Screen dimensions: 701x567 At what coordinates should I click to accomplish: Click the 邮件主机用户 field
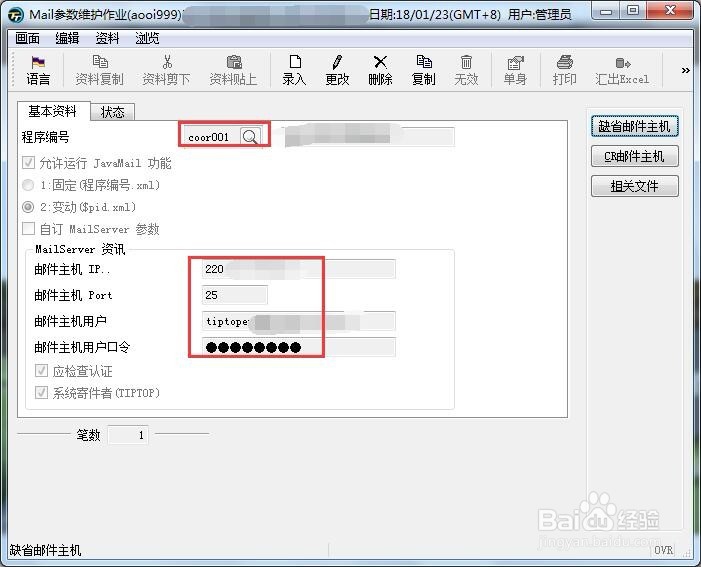click(298, 321)
